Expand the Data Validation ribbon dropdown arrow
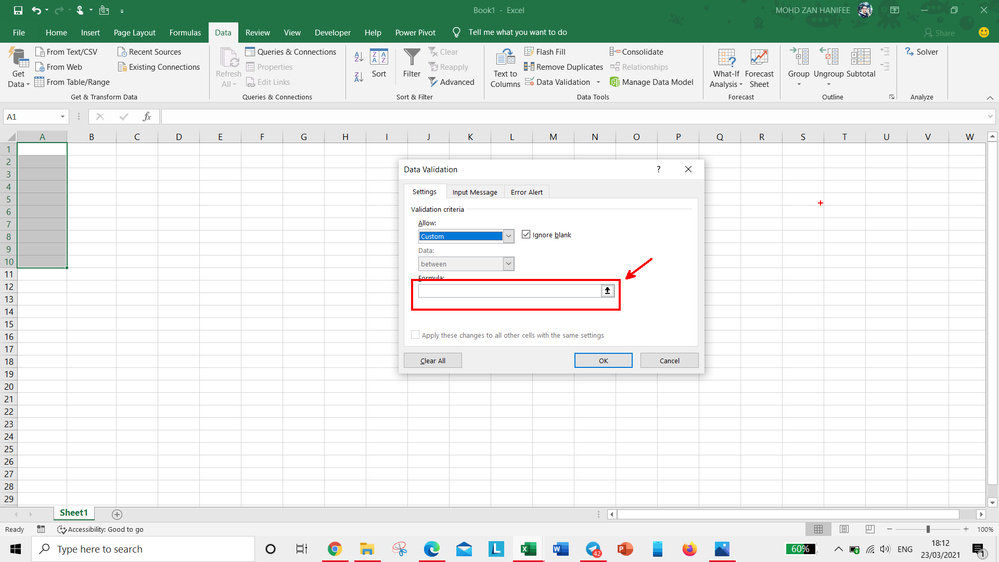999x562 pixels. (x=598, y=82)
